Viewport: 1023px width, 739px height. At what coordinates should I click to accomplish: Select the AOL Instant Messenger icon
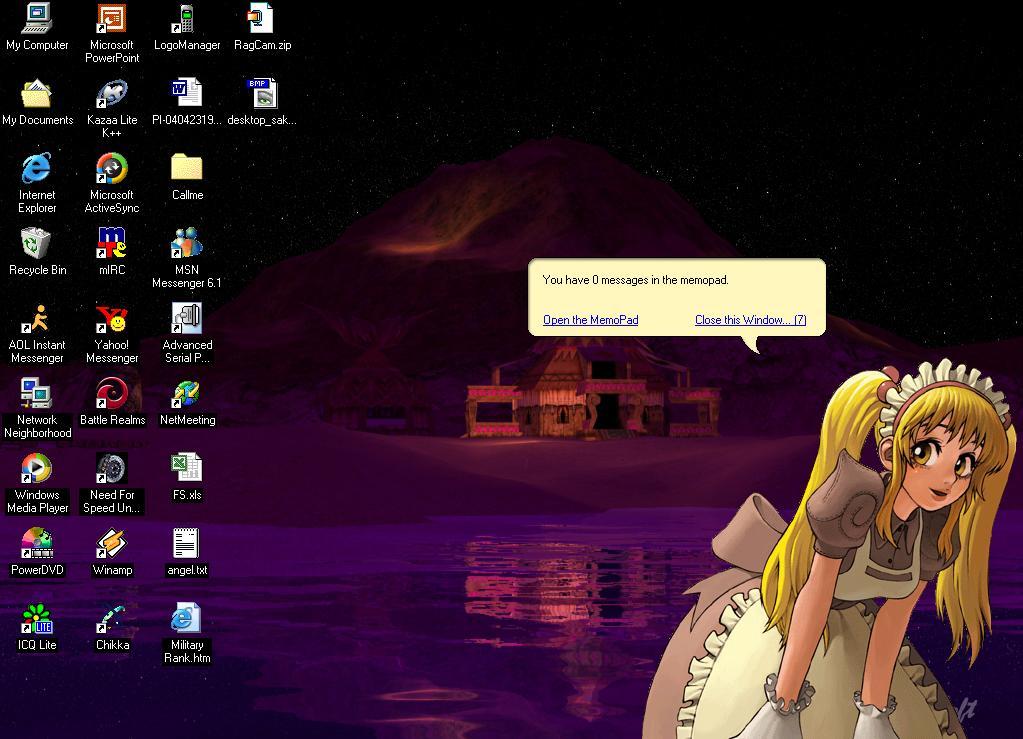(37, 320)
